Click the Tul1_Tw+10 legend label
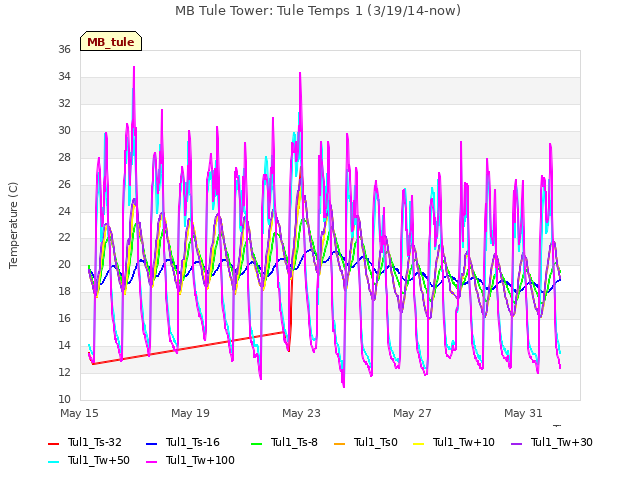This screenshot has height=480, width=640. 464,442
